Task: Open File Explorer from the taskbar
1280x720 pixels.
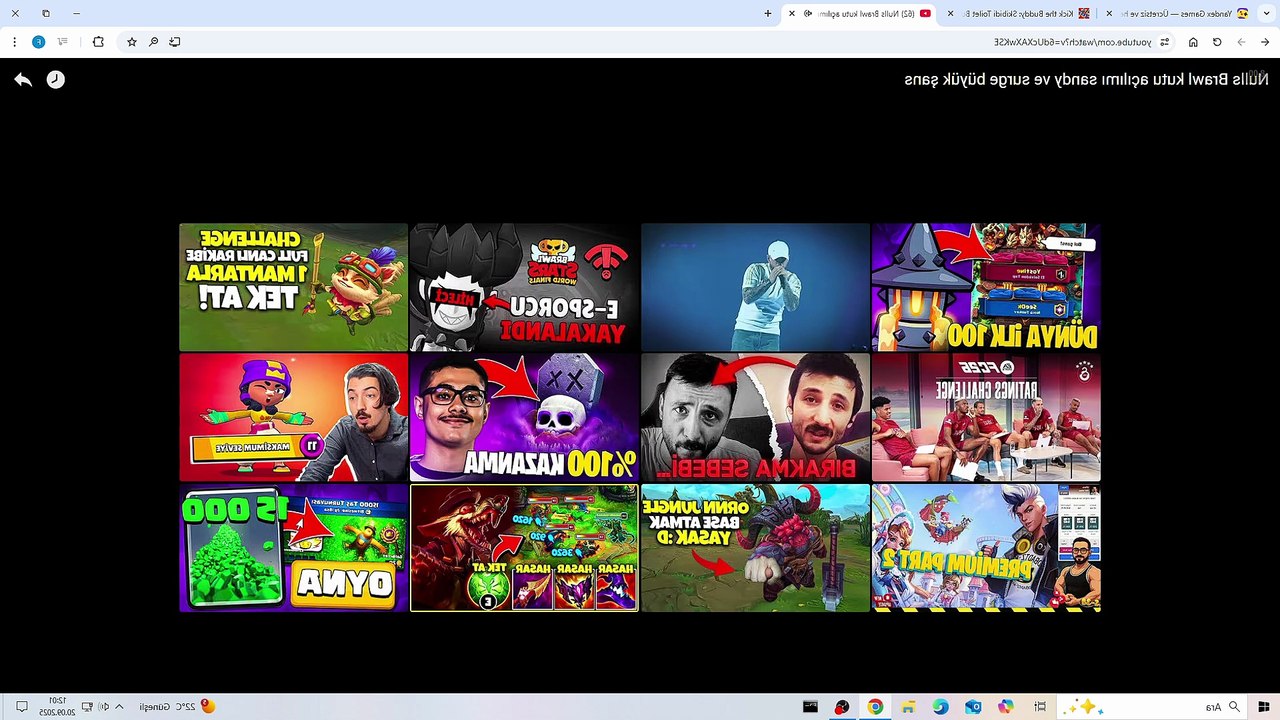Action: [908, 707]
